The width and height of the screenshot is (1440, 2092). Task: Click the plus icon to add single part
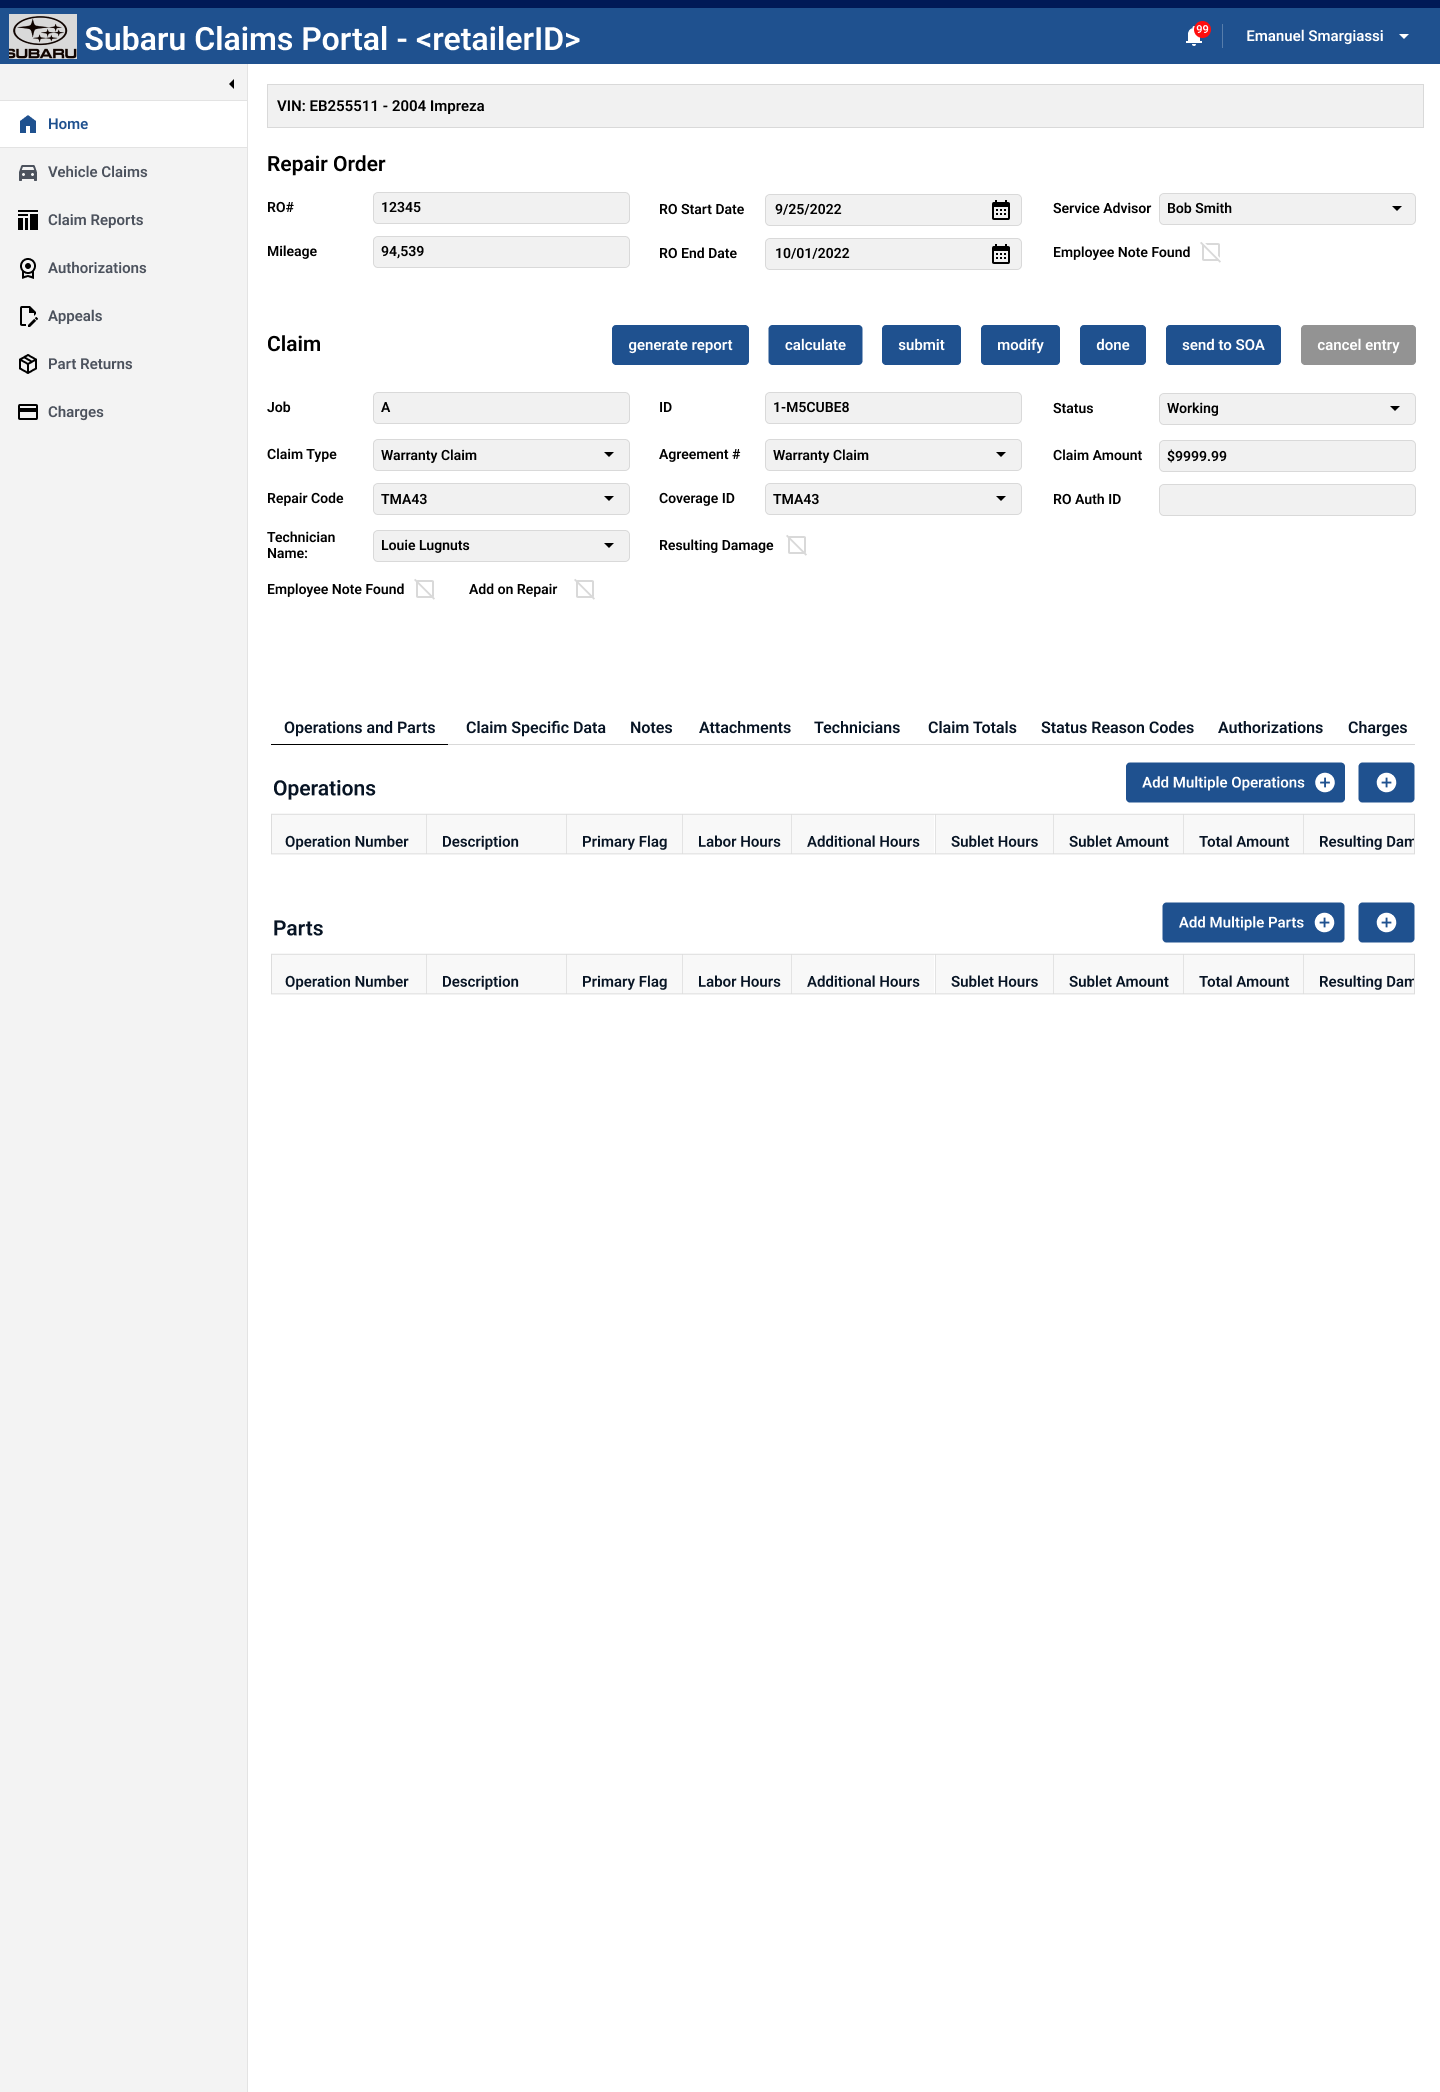click(1386, 923)
